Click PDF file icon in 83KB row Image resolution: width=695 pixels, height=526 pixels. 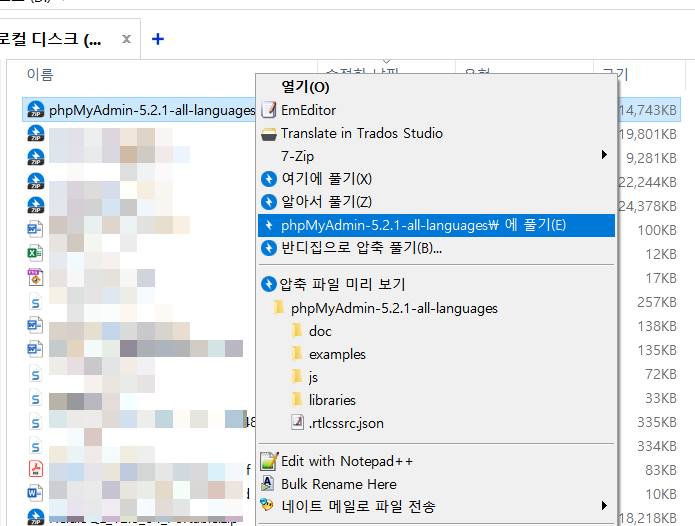(35, 469)
